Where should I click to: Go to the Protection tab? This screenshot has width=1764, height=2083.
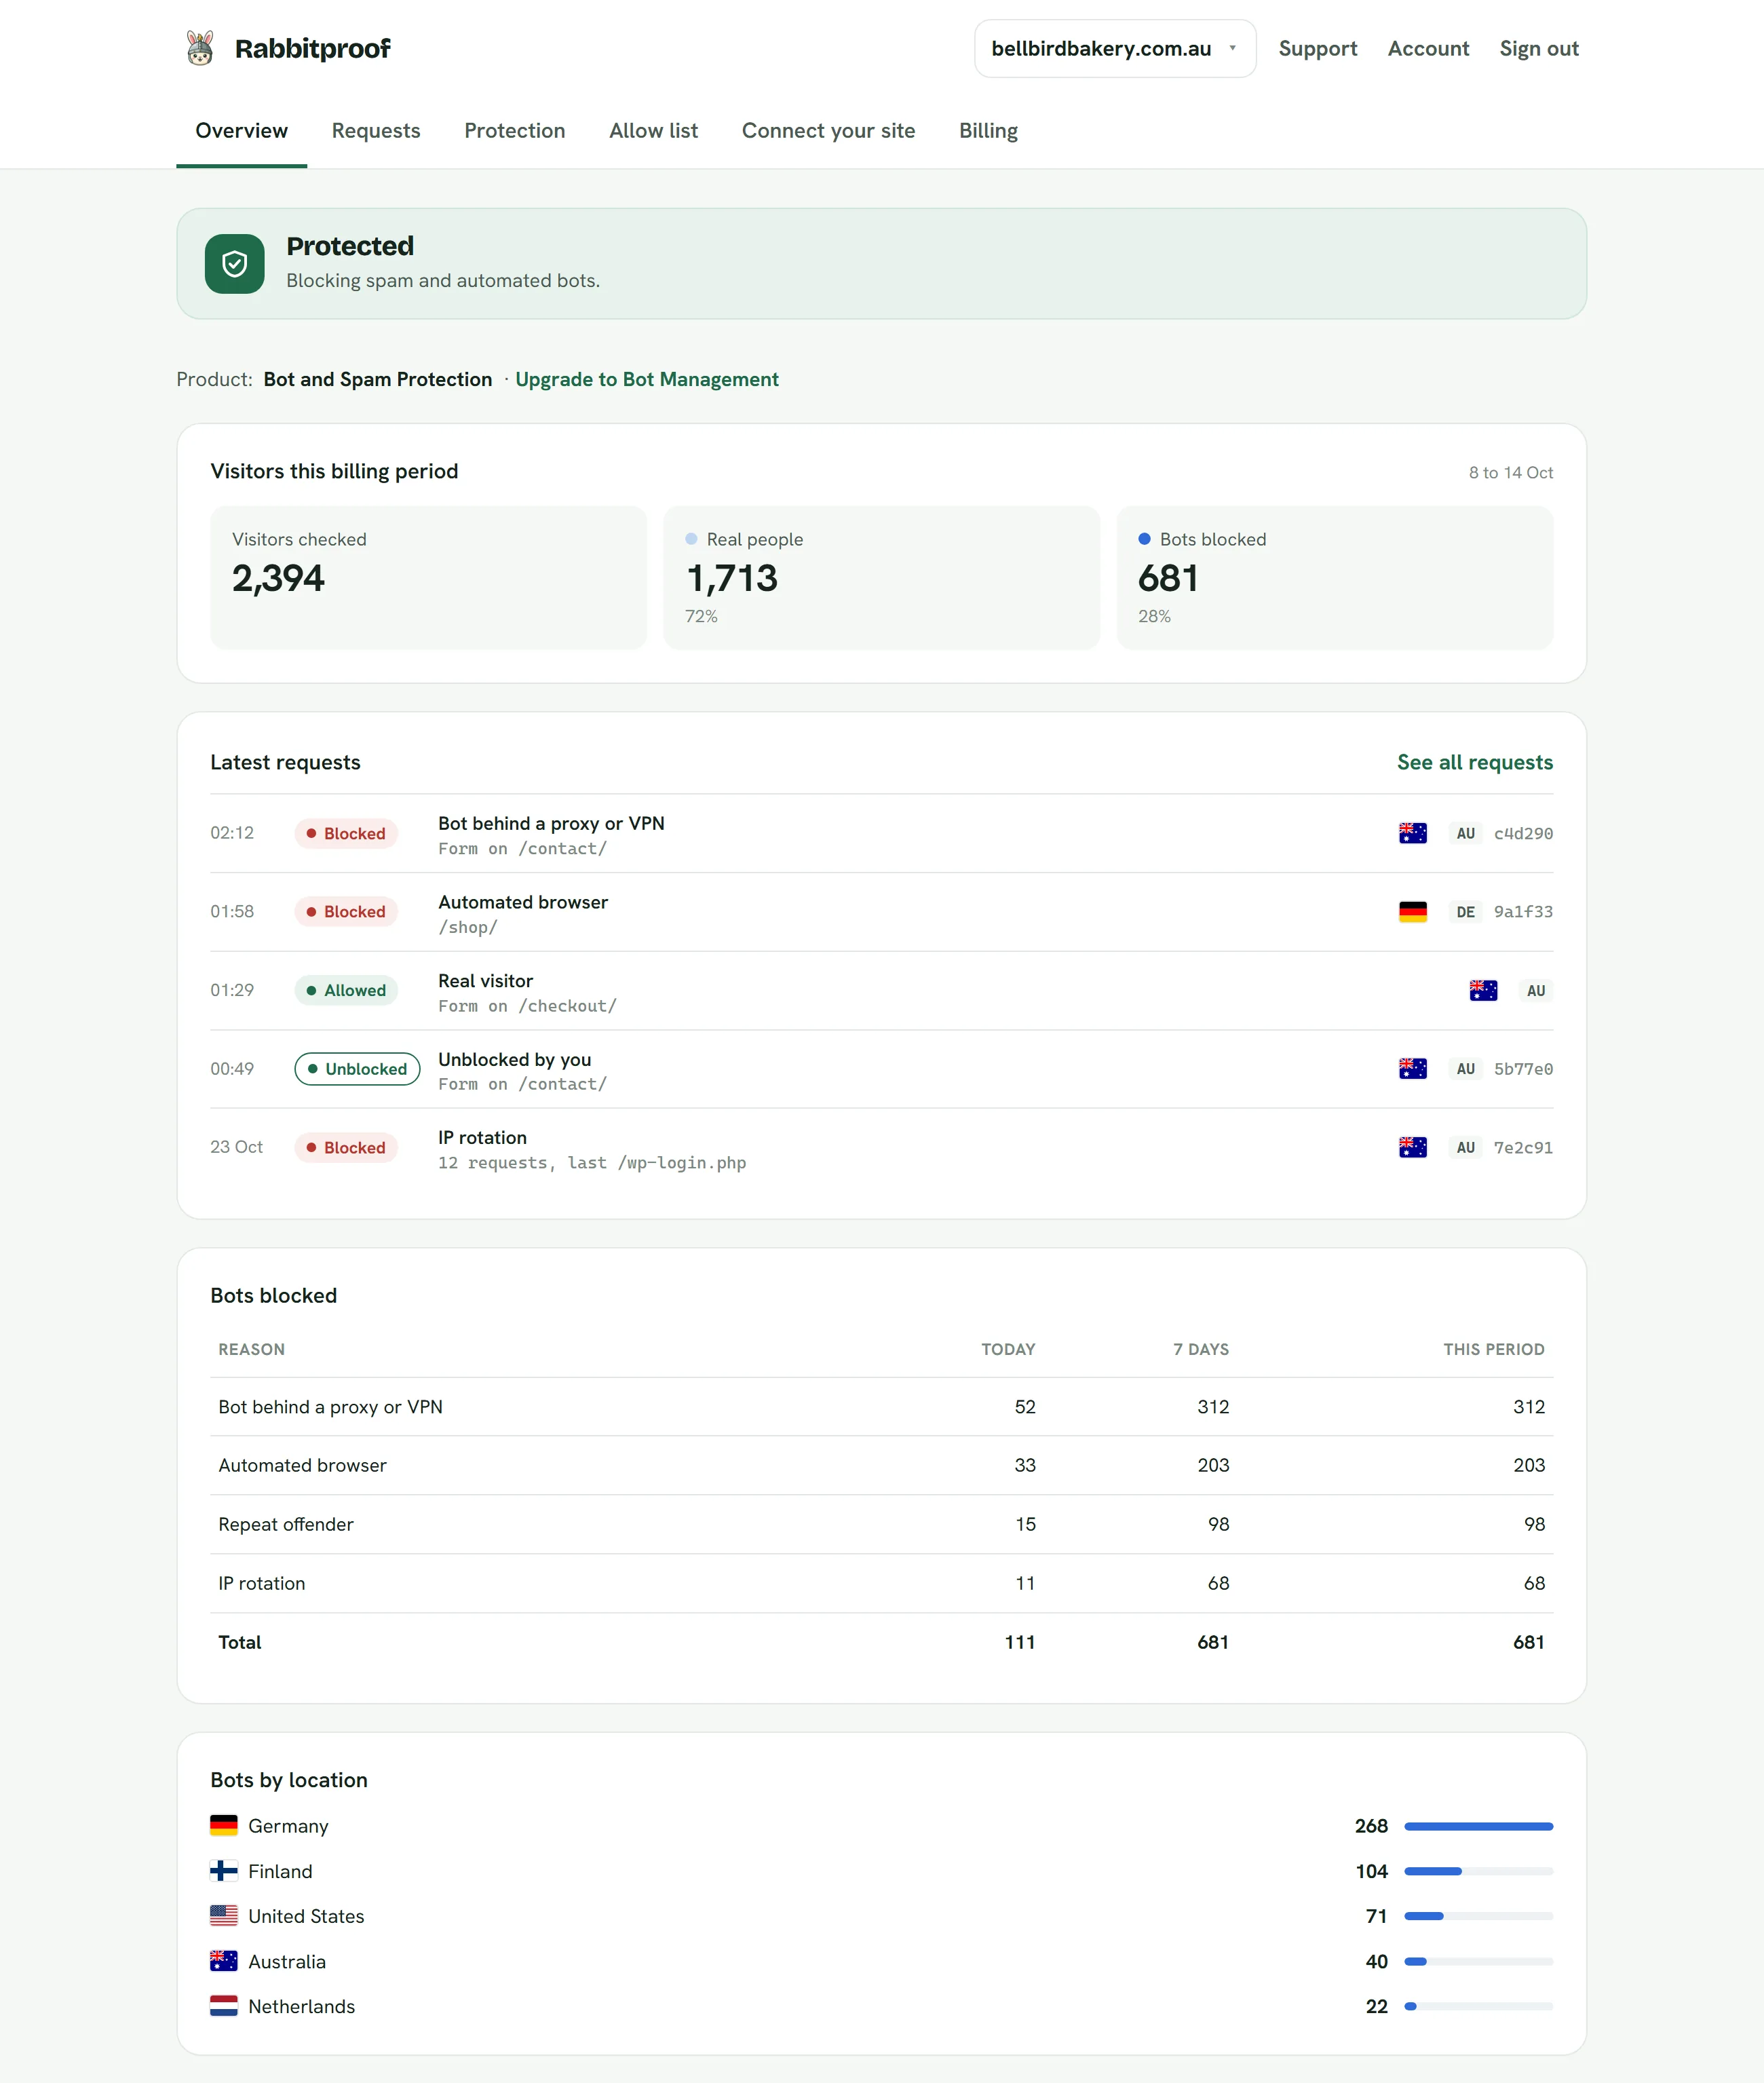coord(515,131)
